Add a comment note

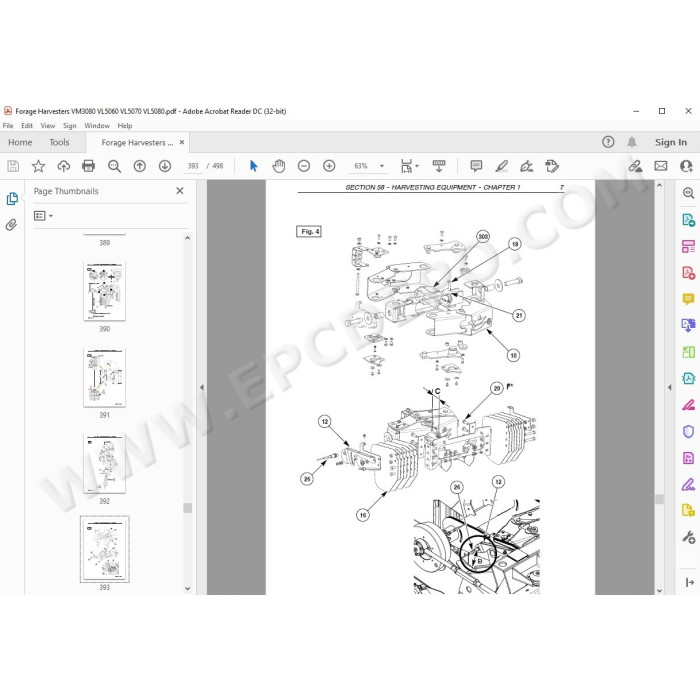pyautogui.click(x=476, y=166)
